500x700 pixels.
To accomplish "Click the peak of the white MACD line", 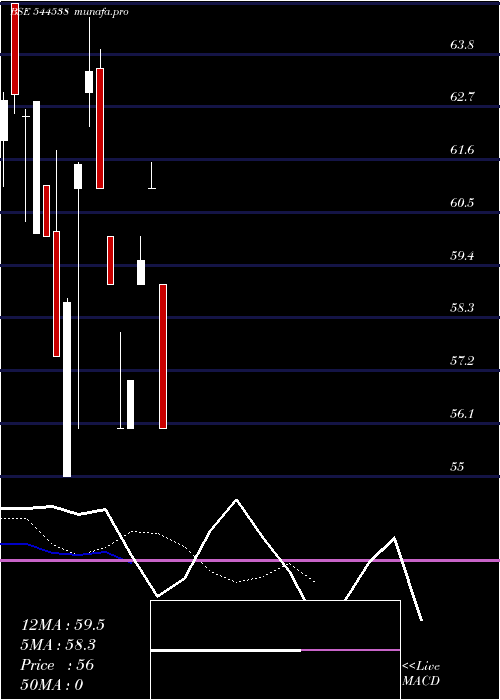I will pyautogui.click(x=236, y=500).
